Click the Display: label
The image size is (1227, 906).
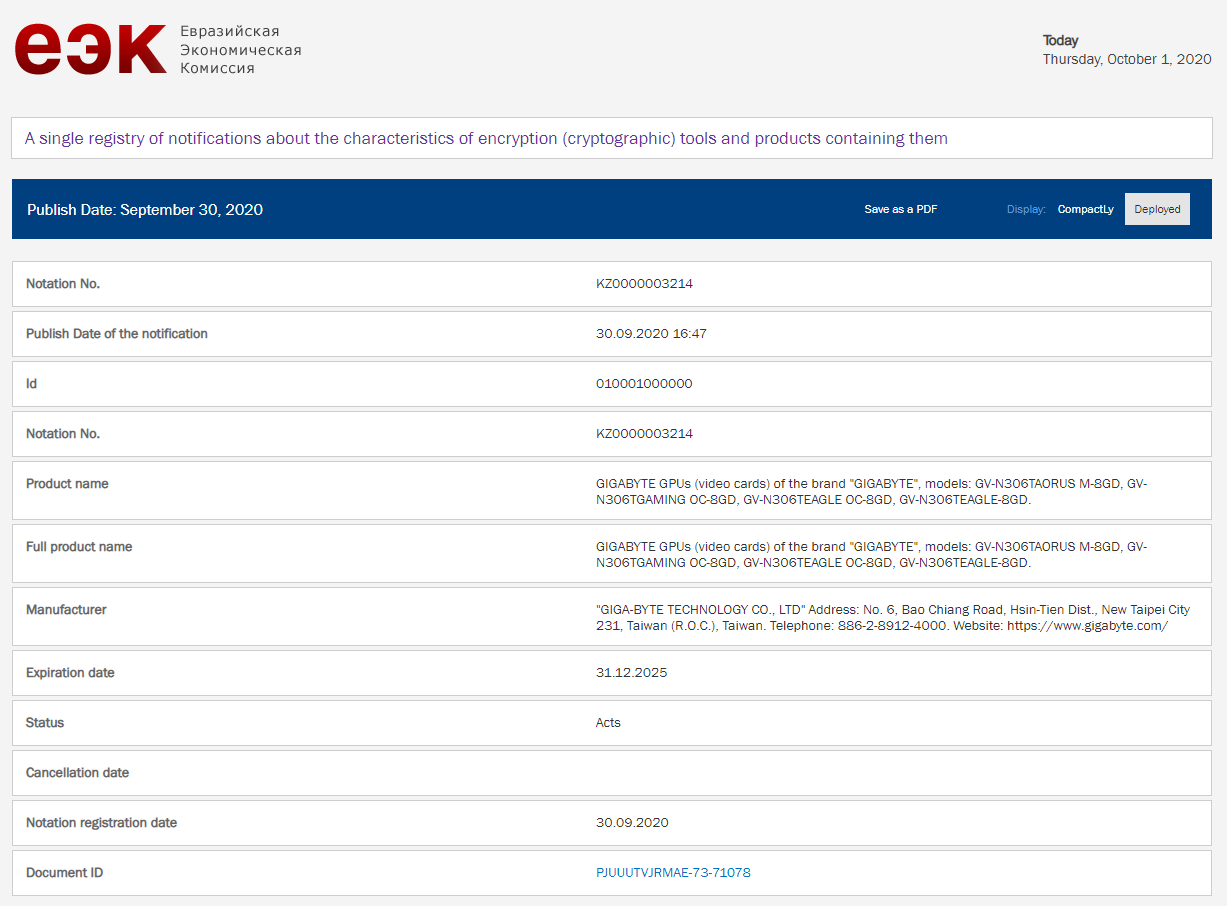[1026, 209]
